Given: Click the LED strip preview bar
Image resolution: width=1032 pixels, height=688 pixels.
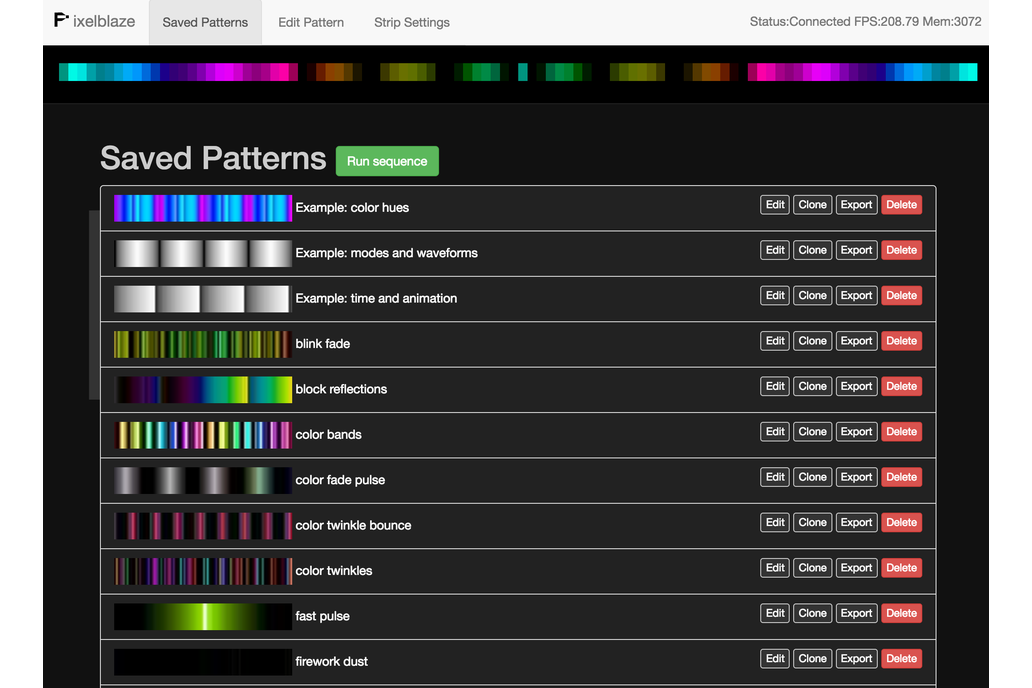Looking at the screenshot, I should pyautogui.click(x=518, y=72).
